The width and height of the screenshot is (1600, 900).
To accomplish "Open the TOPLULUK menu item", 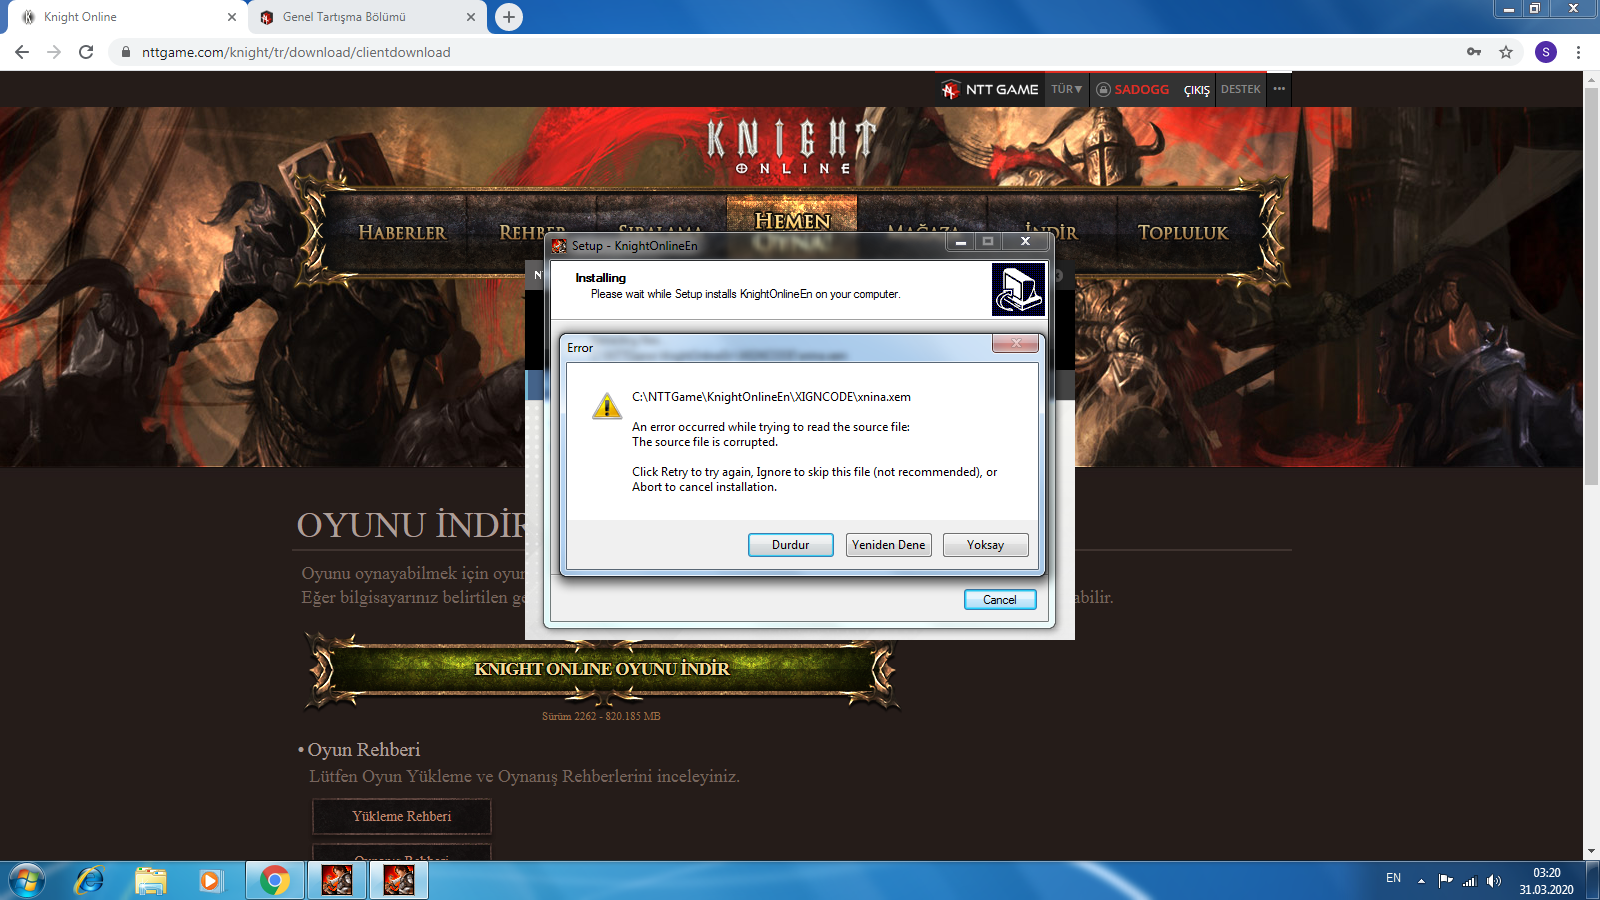I will coord(1183,232).
